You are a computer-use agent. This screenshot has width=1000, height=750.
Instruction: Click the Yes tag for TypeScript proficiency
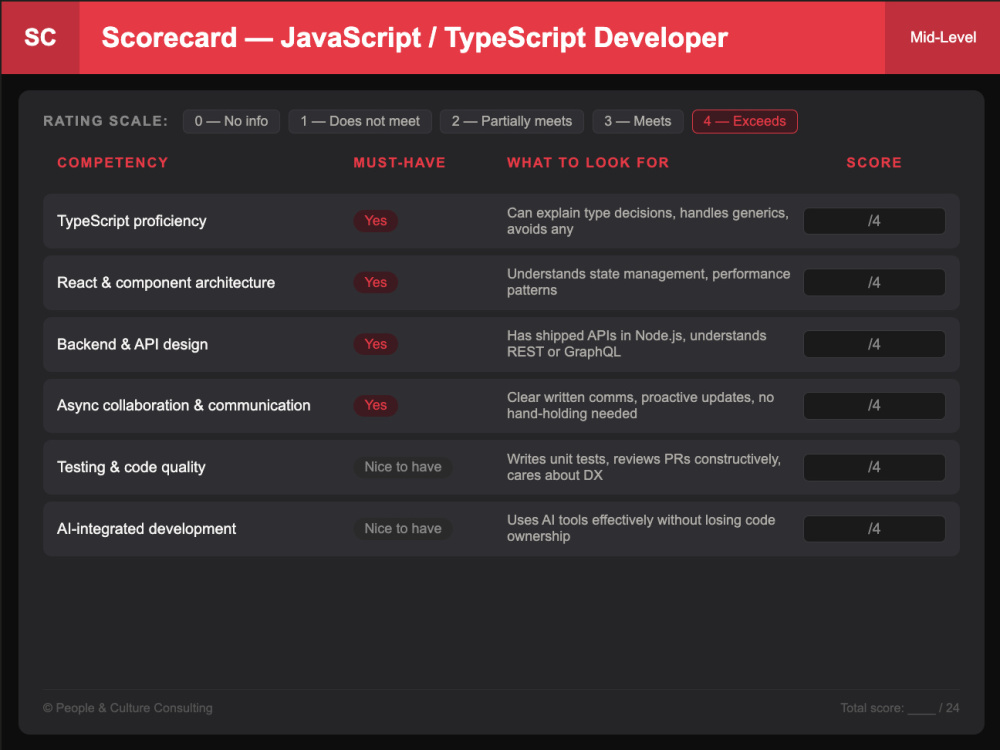(x=376, y=221)
